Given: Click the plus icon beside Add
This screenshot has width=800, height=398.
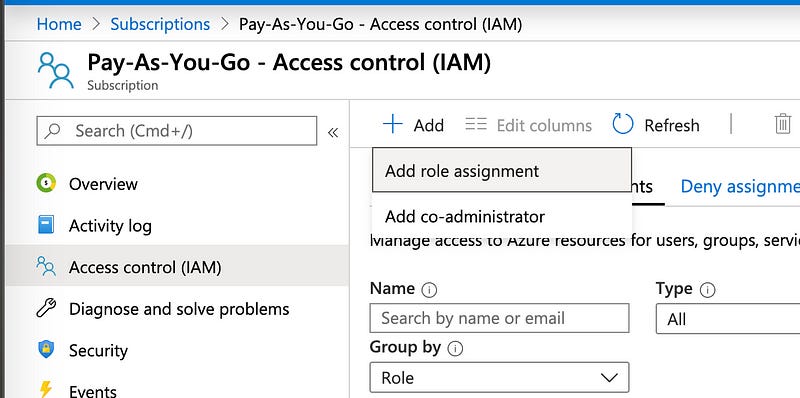Looking at the screenshot, I should (393, 124).
